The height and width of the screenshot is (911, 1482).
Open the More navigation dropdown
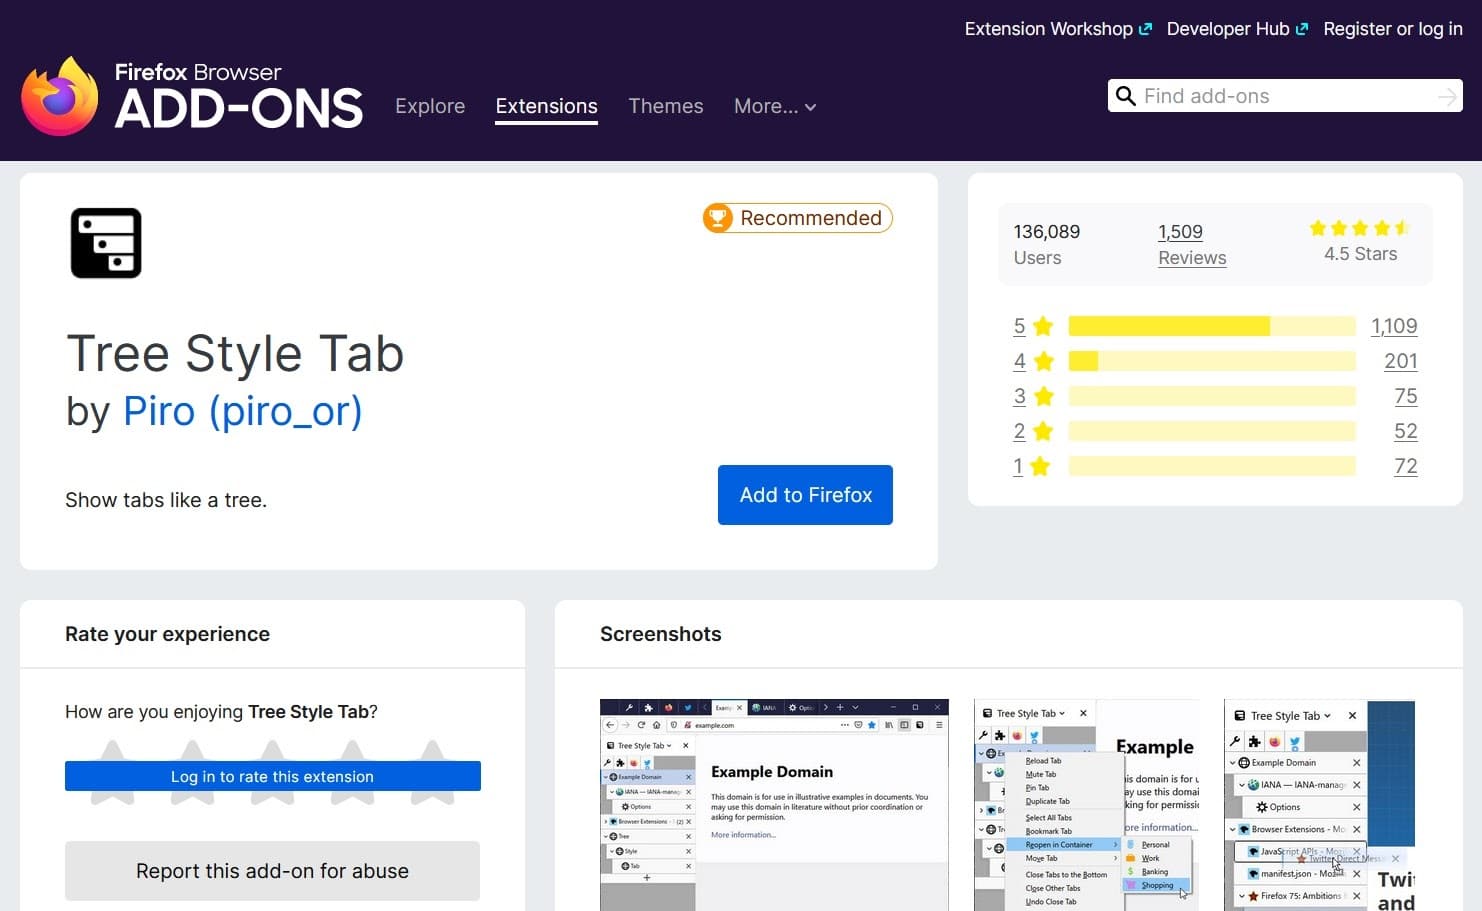(x=774, y=106)
